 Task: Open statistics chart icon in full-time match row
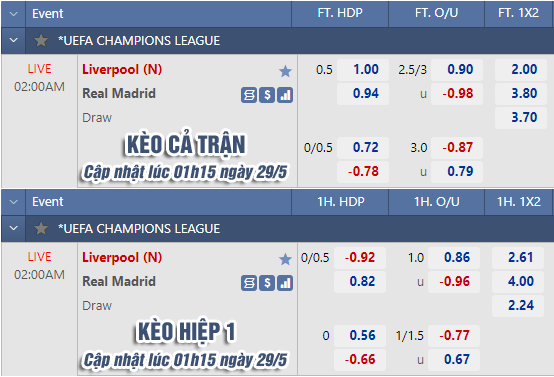(285, 95)
